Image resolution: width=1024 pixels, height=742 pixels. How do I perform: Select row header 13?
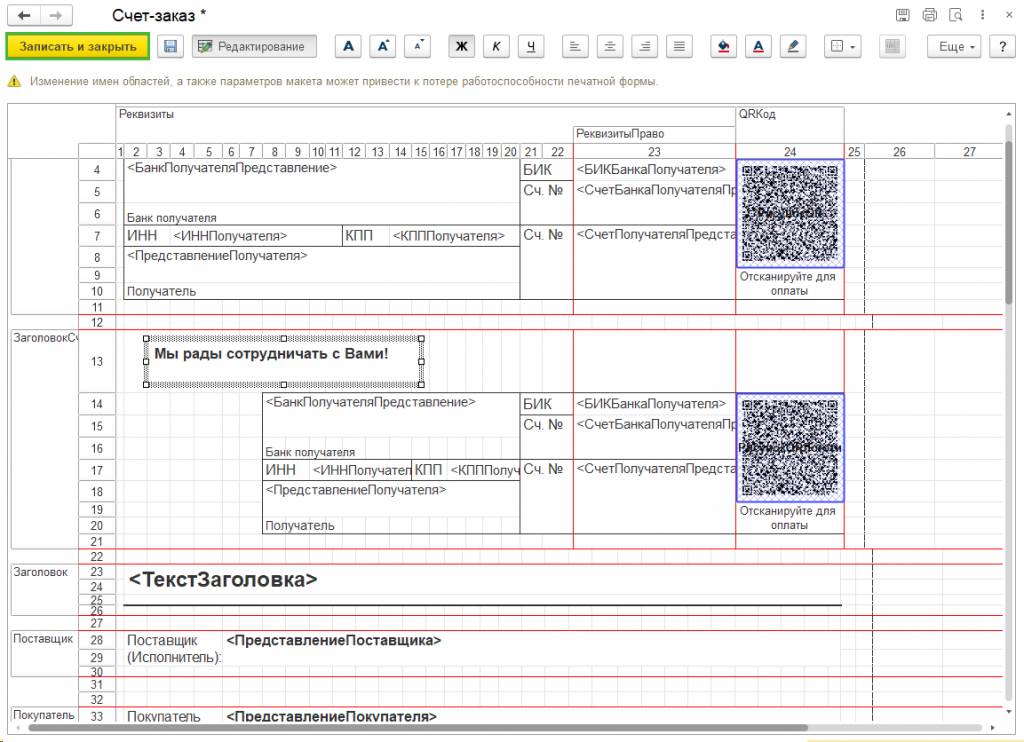97,361
